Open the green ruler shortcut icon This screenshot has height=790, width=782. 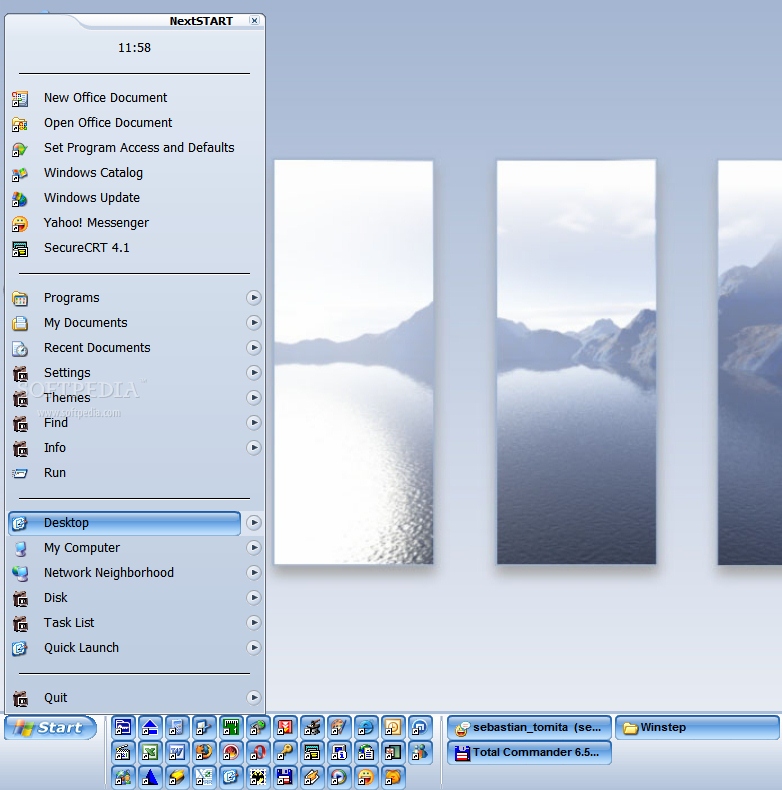231,727
